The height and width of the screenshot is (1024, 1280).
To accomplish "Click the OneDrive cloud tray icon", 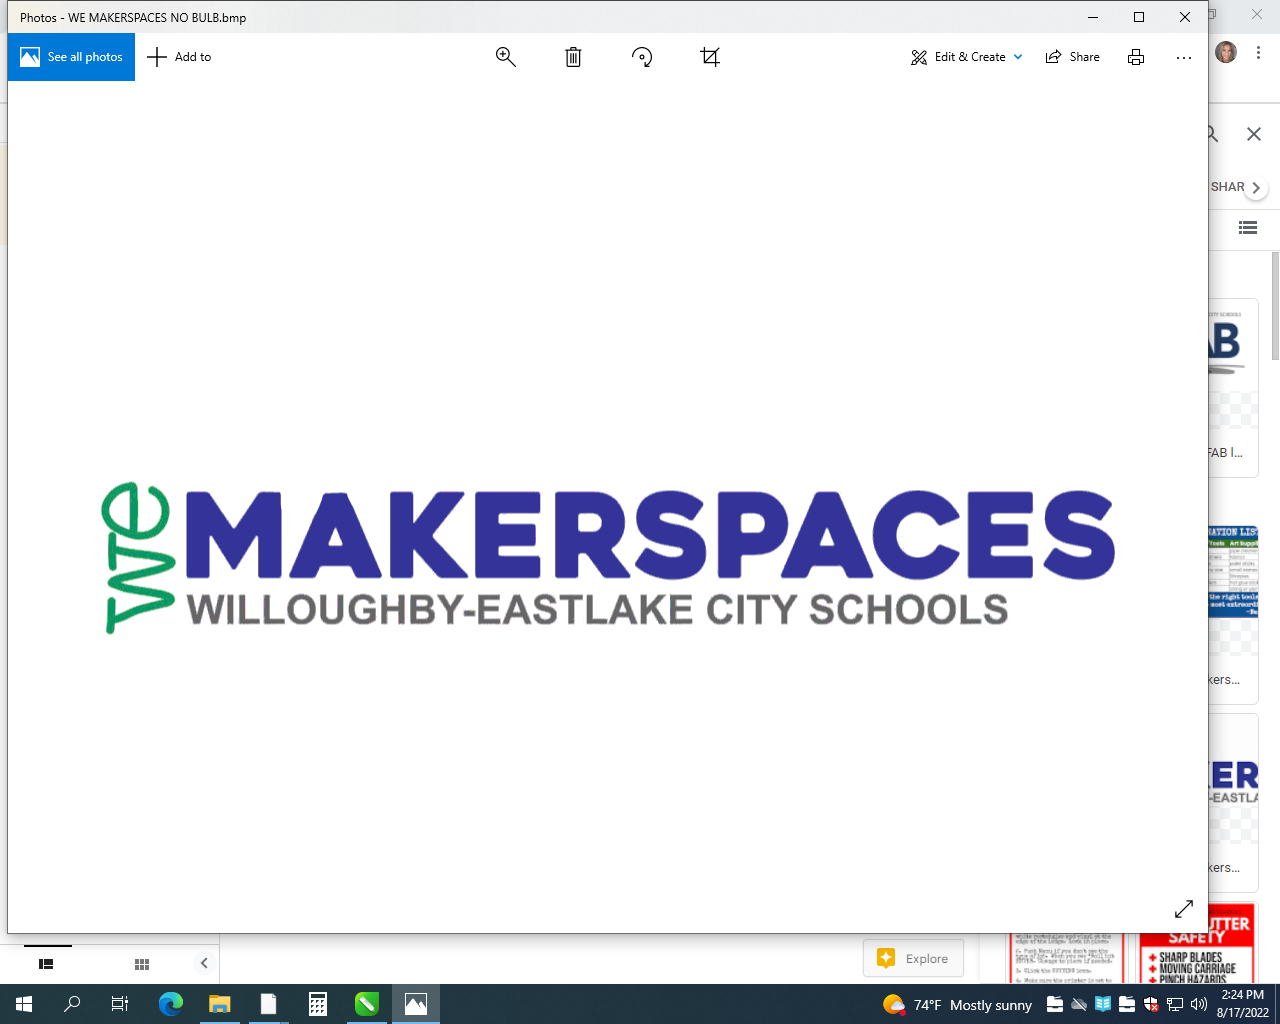I will (x=1079, y=1004).
